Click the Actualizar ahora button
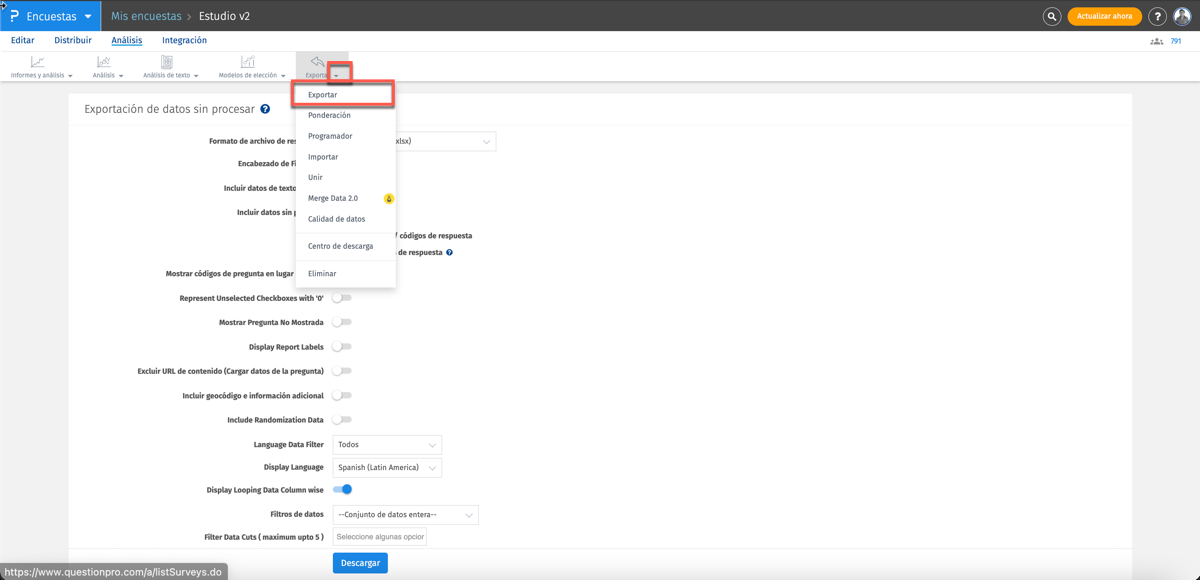 [x=1105, y=16]
